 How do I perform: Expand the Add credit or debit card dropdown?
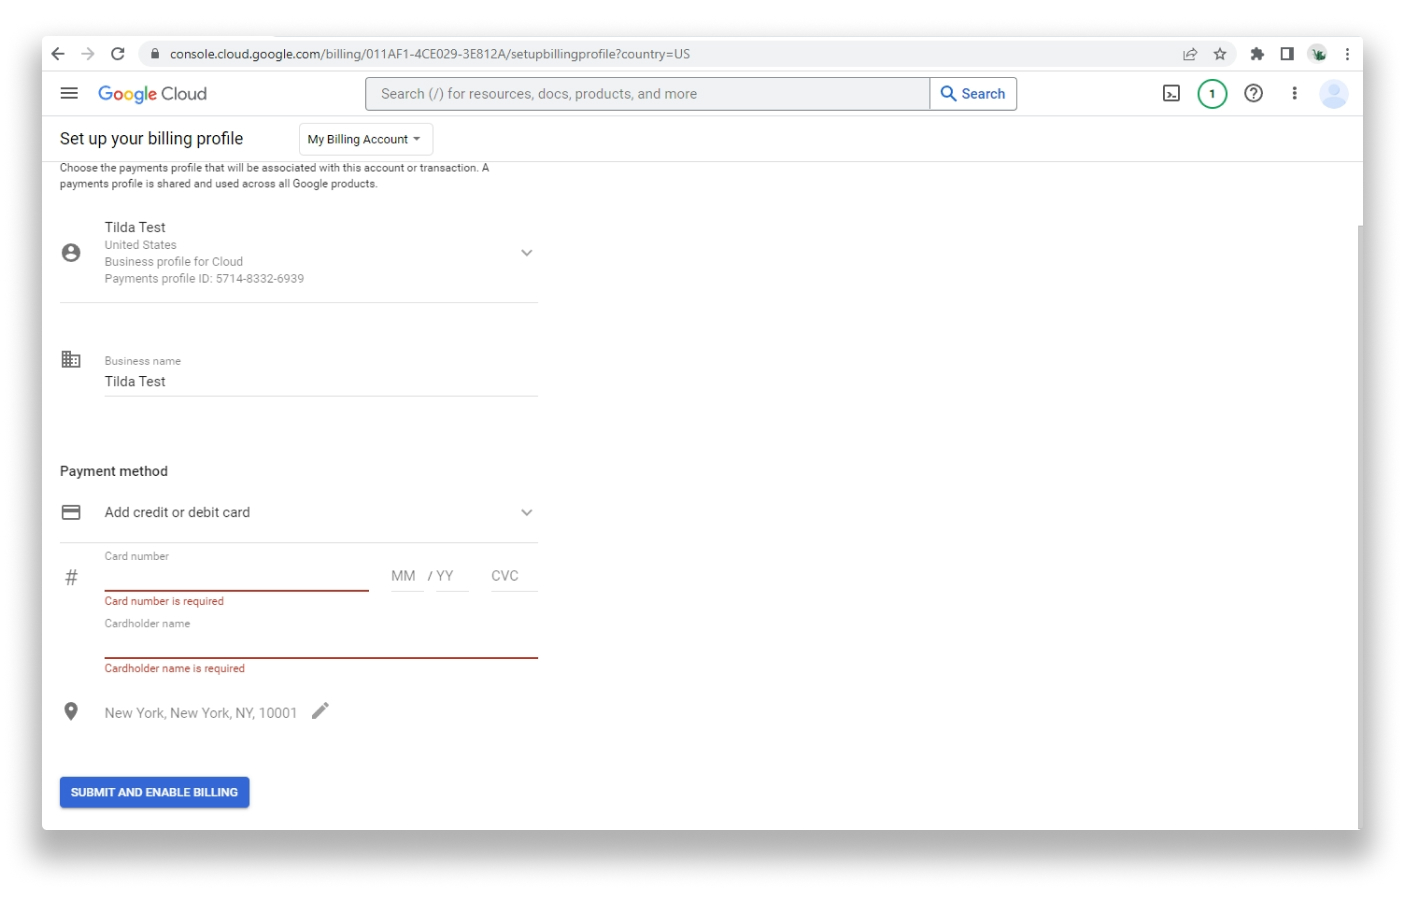point(526,513)
